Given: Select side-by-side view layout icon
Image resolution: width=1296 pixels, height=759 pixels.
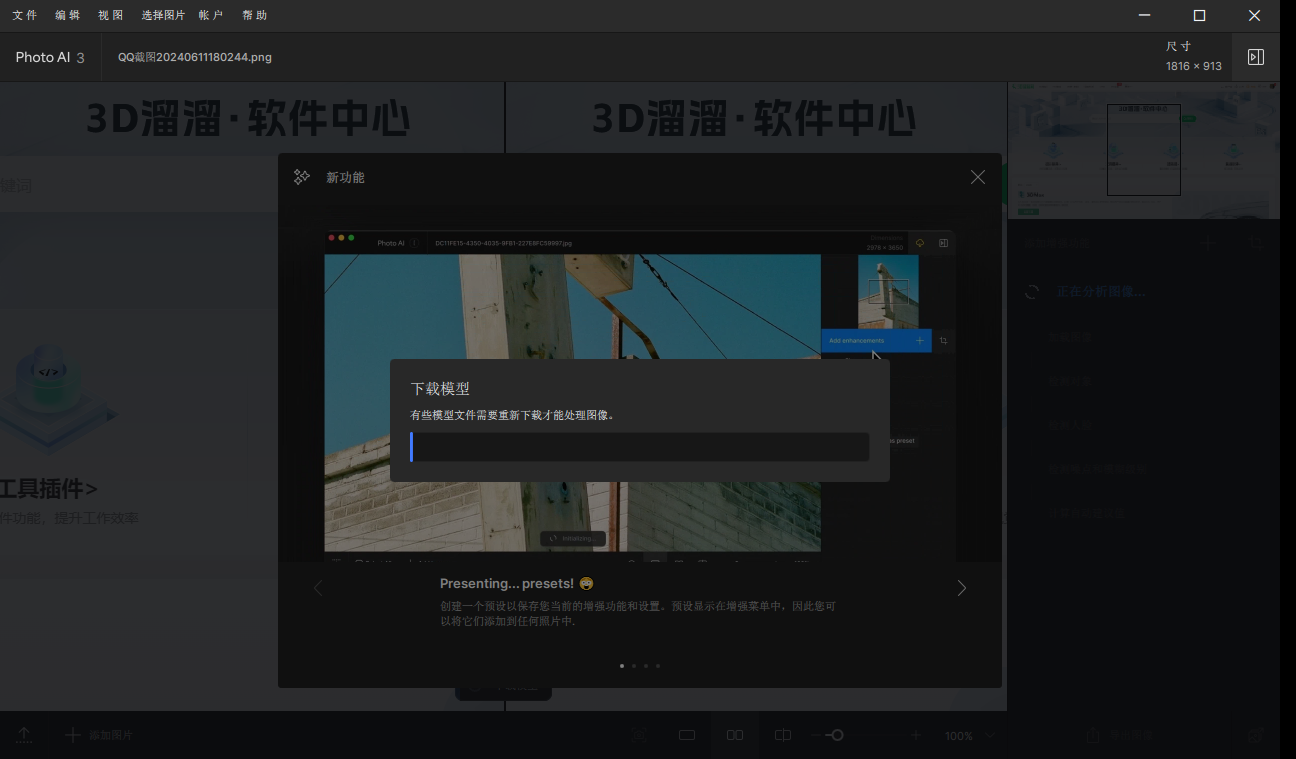Looking at the screenshot, I should (735, 735).
